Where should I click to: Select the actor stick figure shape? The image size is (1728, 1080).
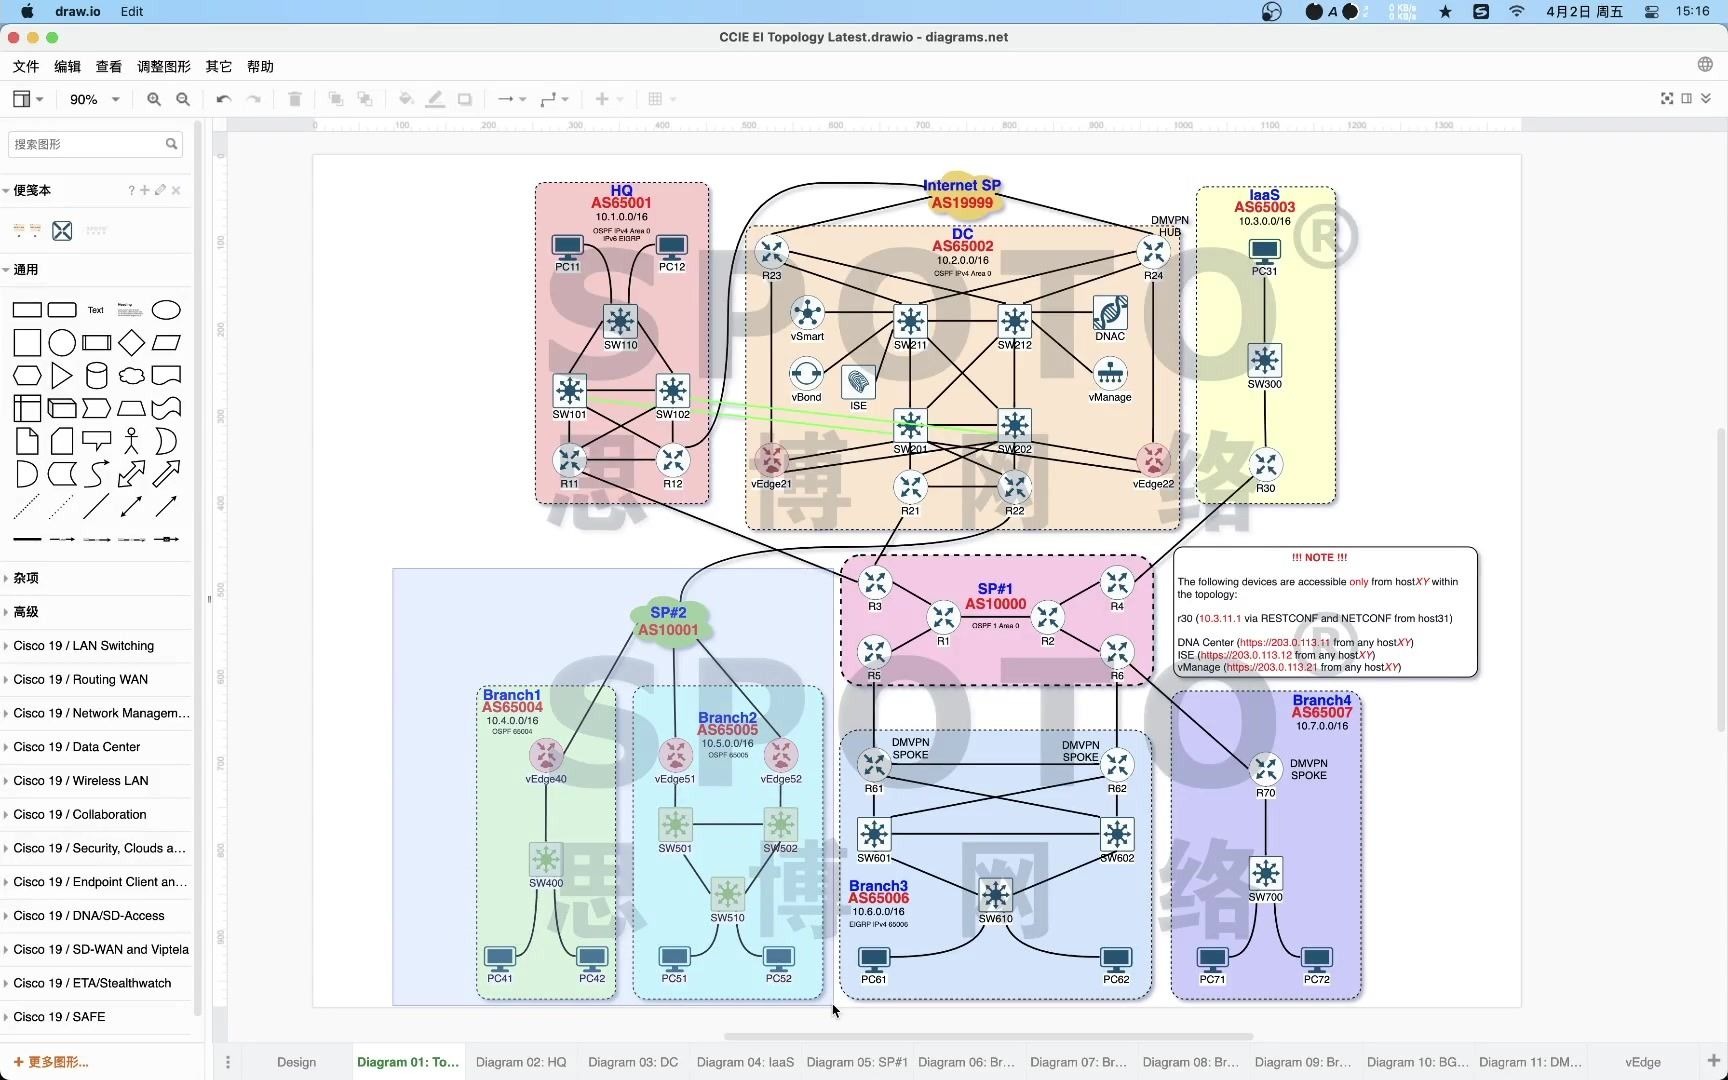131,441
